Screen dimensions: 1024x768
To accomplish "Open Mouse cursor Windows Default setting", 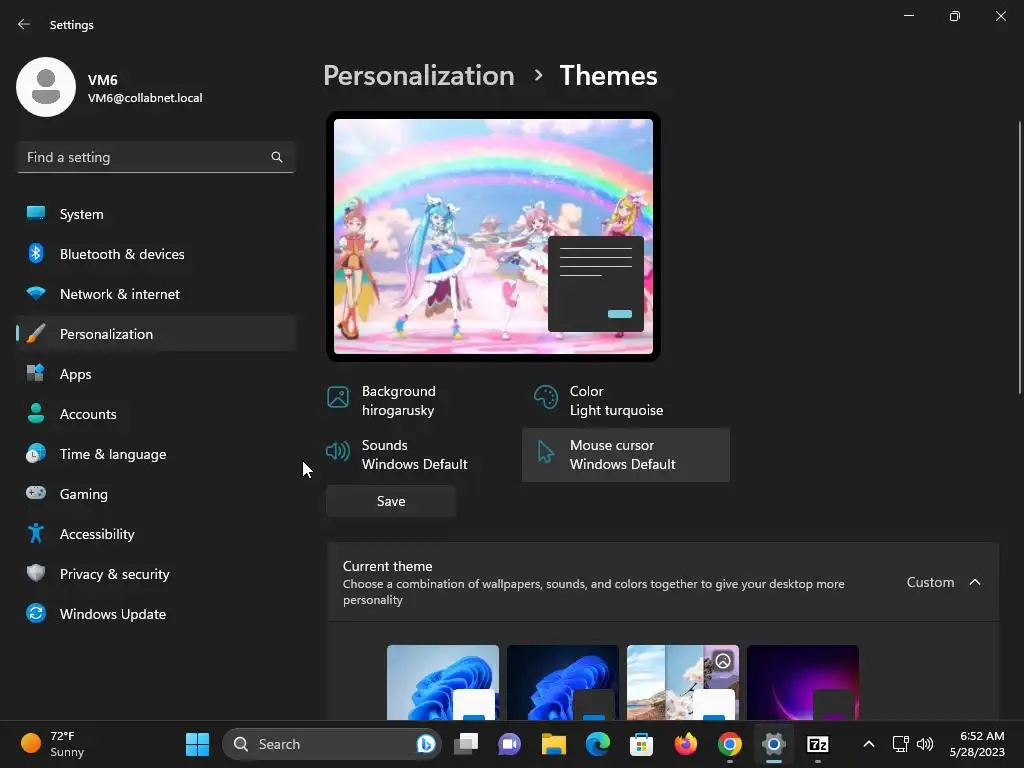I will [x=626, y=455].
